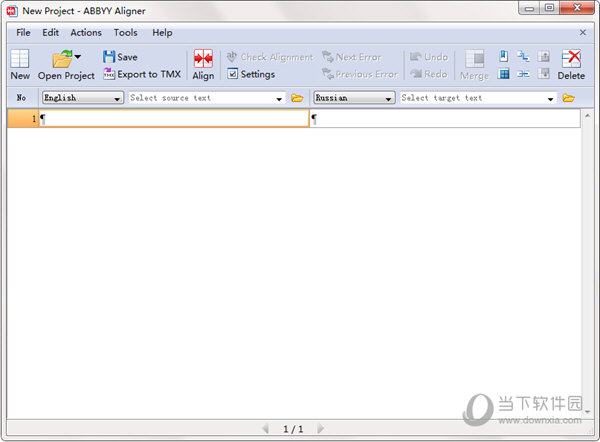The width and height of the screenshot is (600, 442).
Task: Open the English source language dropdown
Action: pyautogui.click(x=83, y=98)
